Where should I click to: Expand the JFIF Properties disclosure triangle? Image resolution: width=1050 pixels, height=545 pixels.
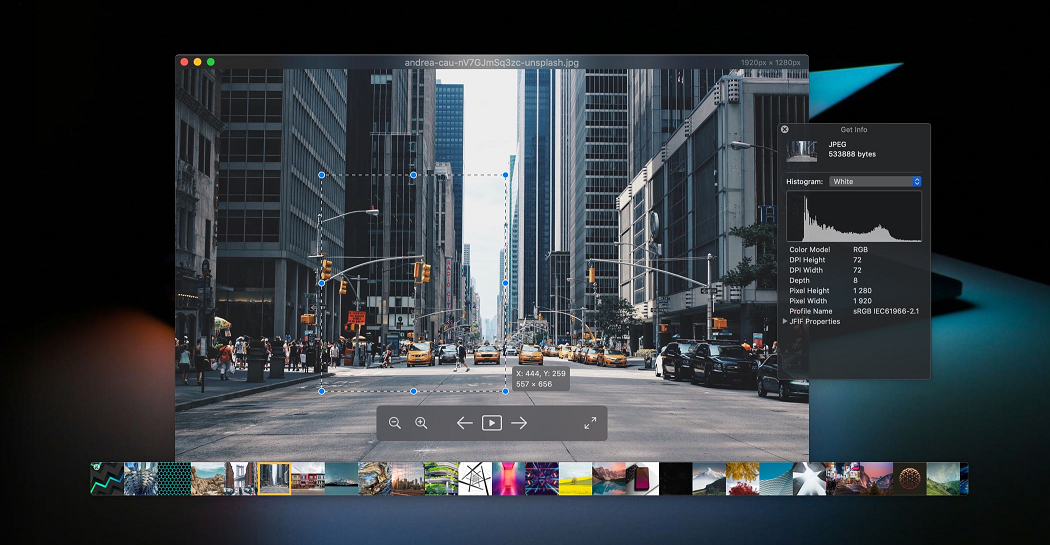click(x=785, y=321)
